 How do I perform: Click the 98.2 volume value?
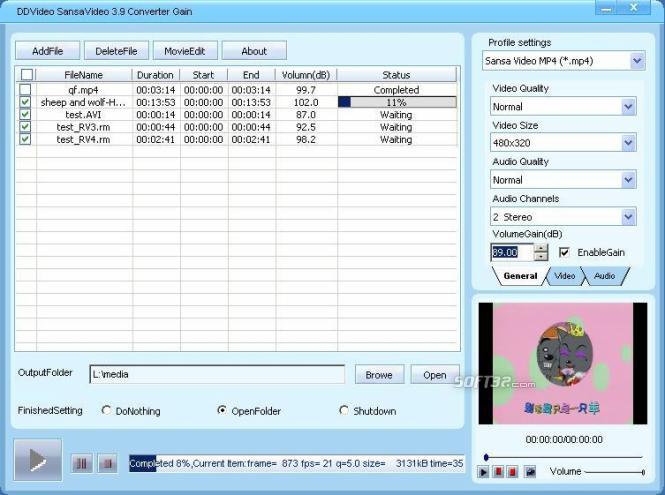click(x=306, y=139)
